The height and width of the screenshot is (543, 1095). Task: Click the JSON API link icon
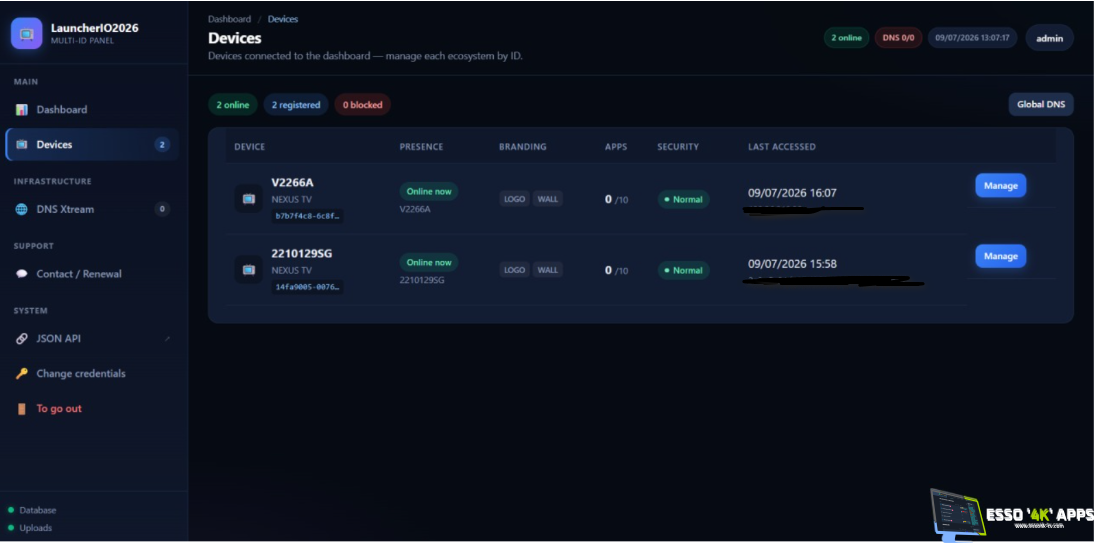[x=22, y=339]
